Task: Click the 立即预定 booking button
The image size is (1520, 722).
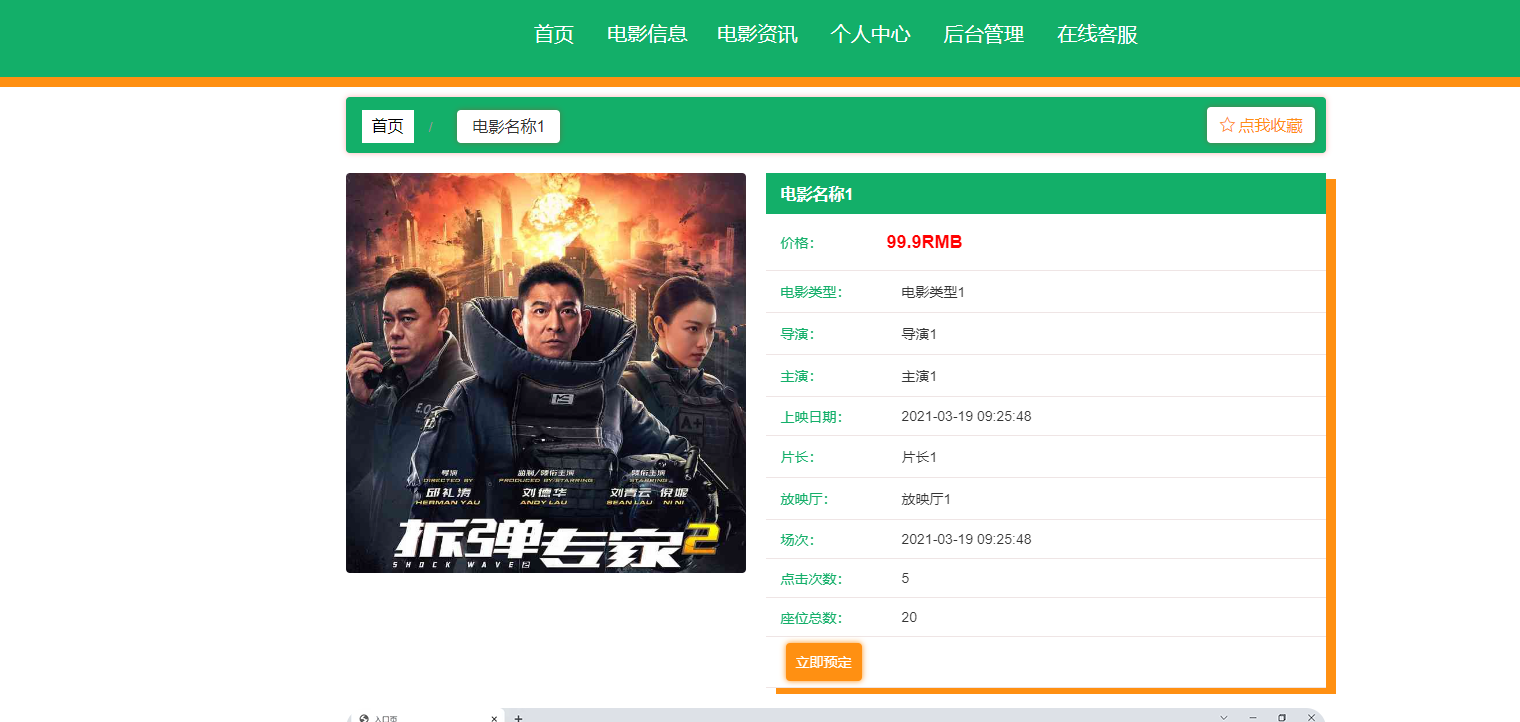Action: 823,661
